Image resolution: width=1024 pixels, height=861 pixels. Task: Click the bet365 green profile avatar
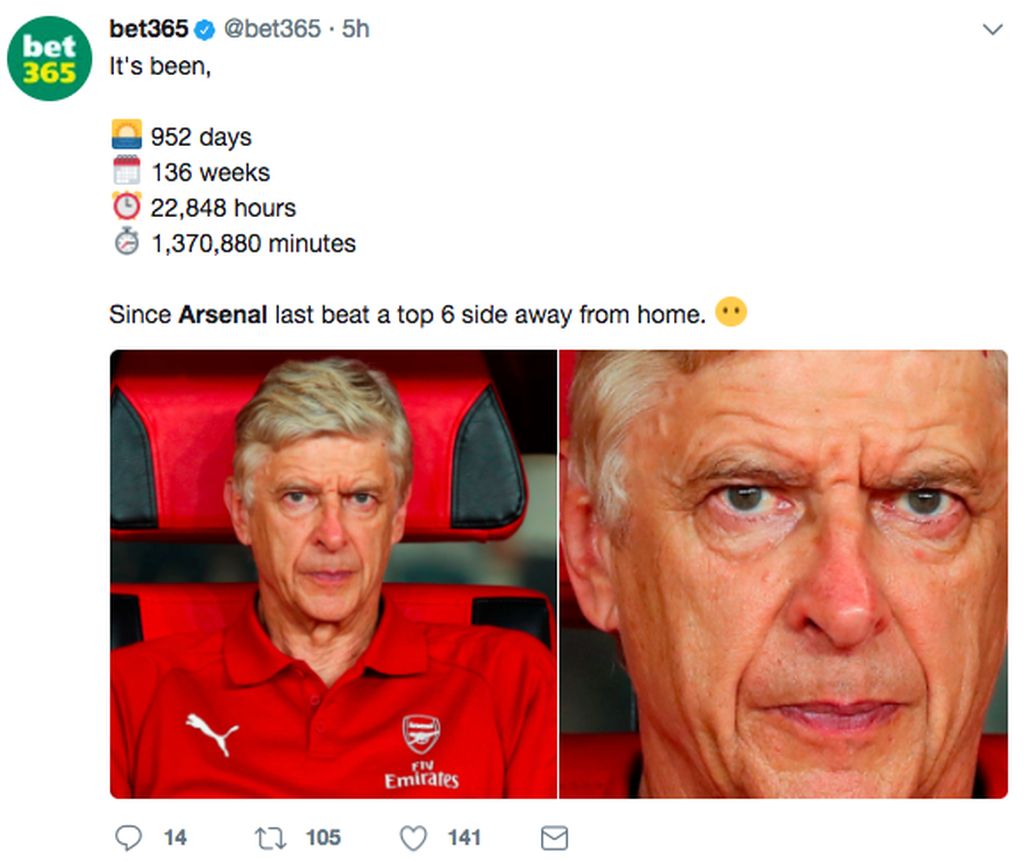[49, 58]
